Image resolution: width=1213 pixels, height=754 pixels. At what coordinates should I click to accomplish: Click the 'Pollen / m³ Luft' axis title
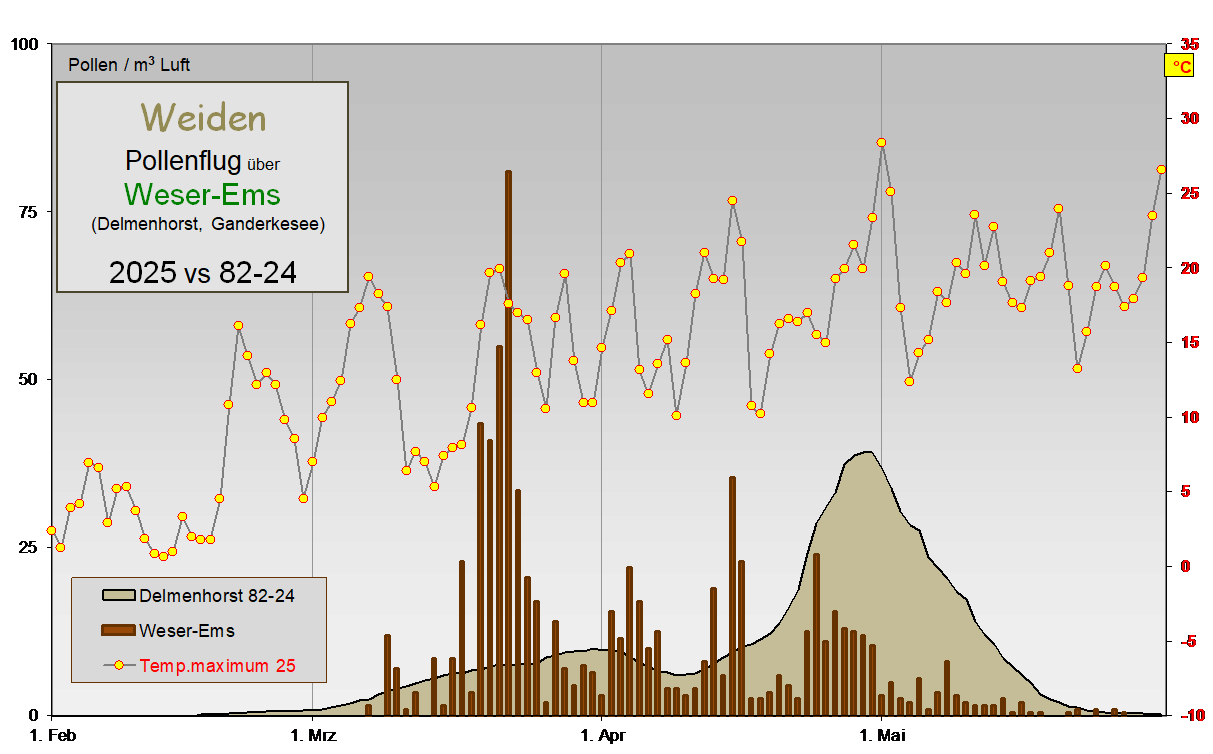coord(129,65)
